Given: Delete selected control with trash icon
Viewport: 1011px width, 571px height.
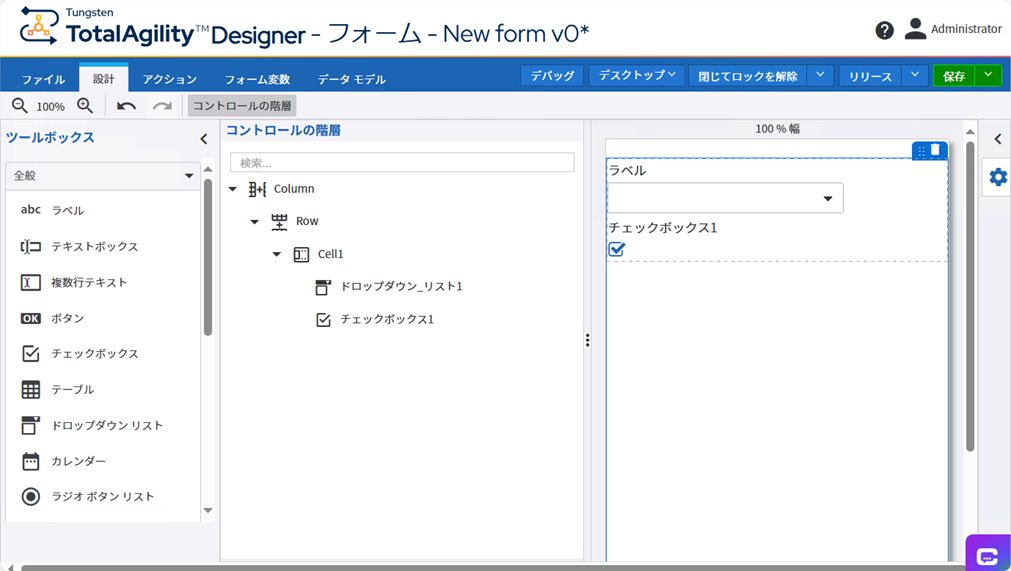Looking at the screenshot, I should [x=936, y=150].
